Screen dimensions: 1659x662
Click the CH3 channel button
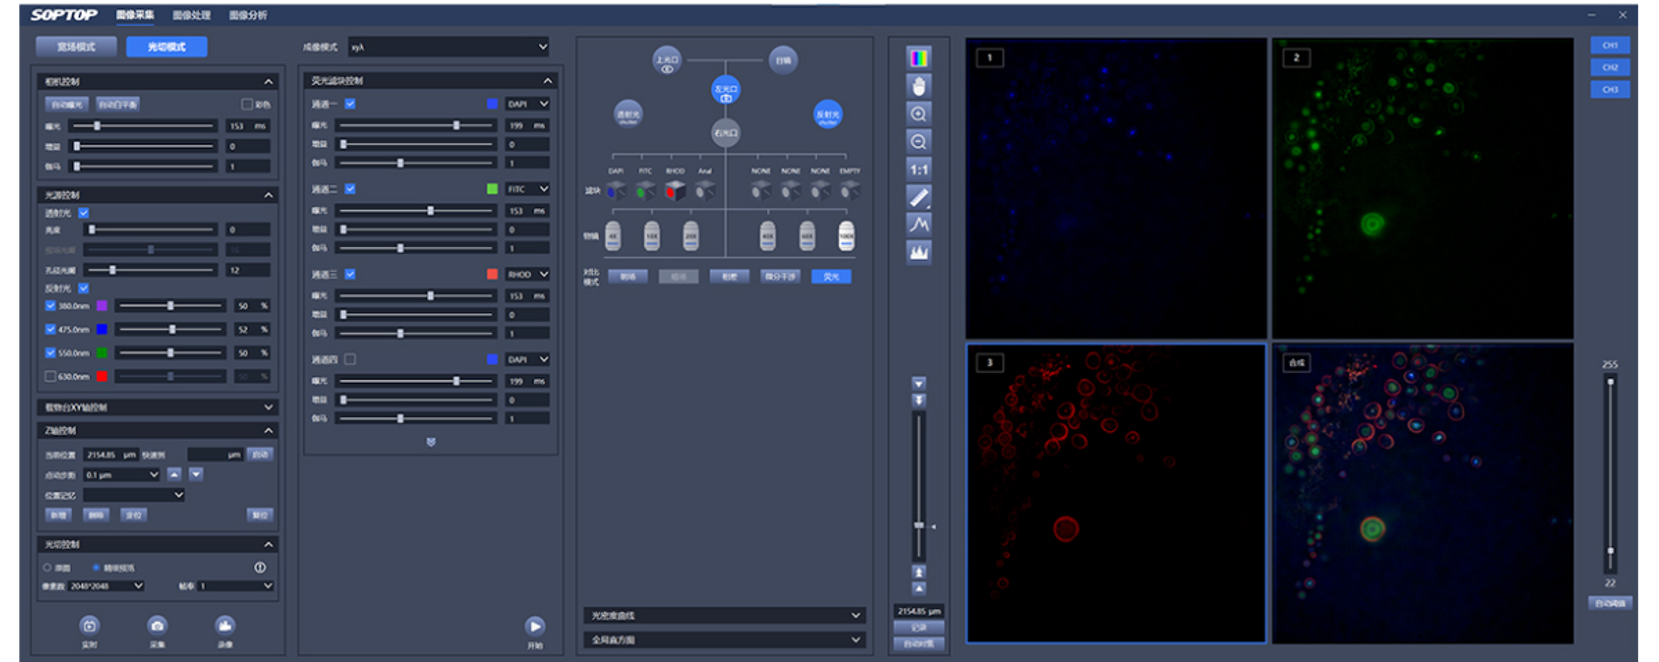[x=1610, y=89]
